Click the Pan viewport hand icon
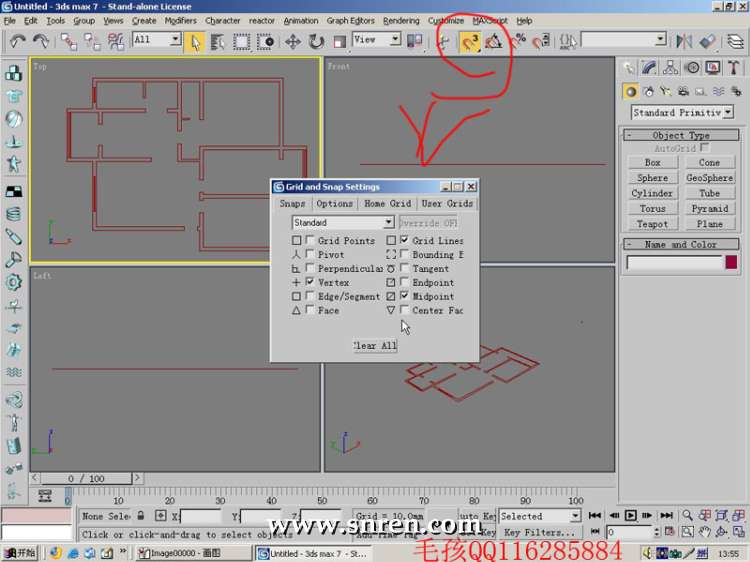The width and height of the screenshot is (750, 562). pyautogui.click(x=705, y=532)
